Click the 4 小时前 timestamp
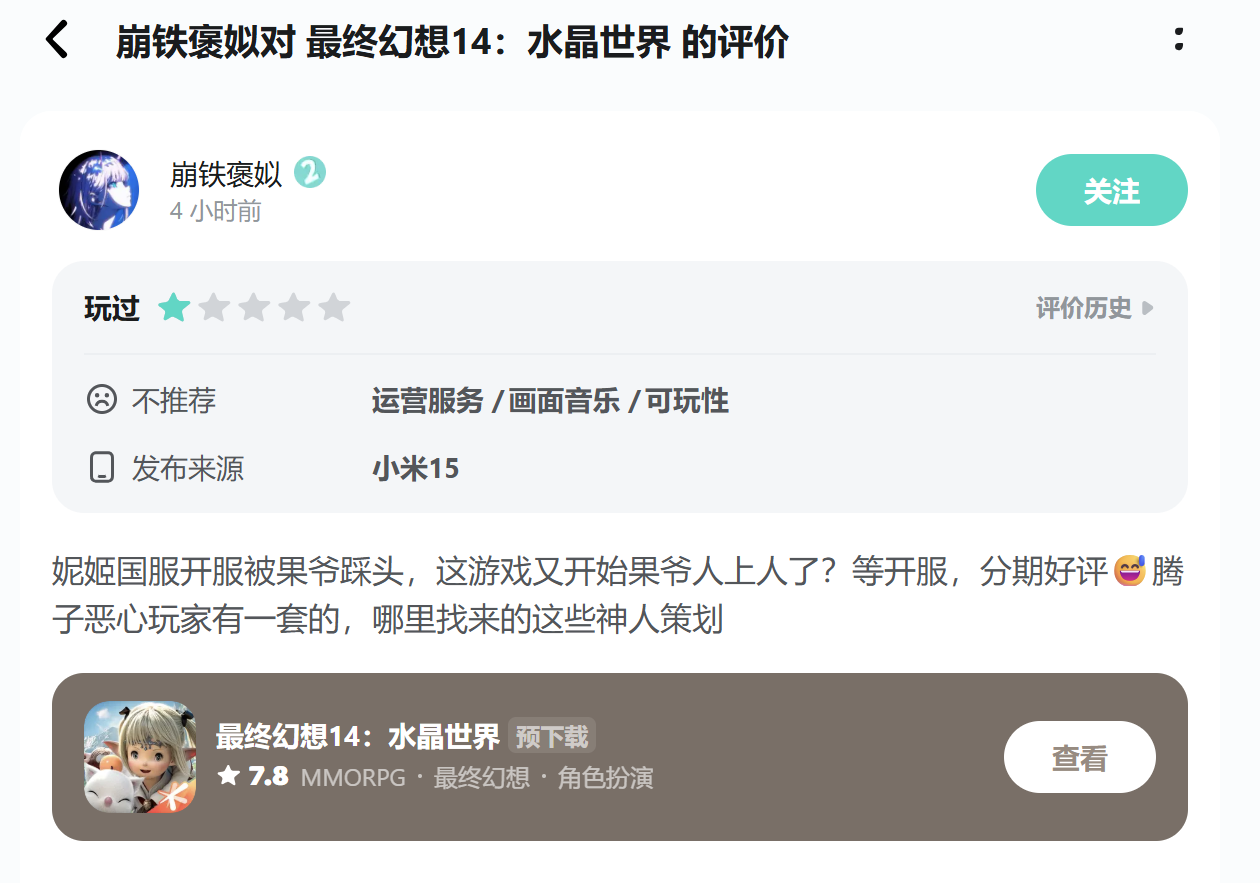 click(216, 211)
